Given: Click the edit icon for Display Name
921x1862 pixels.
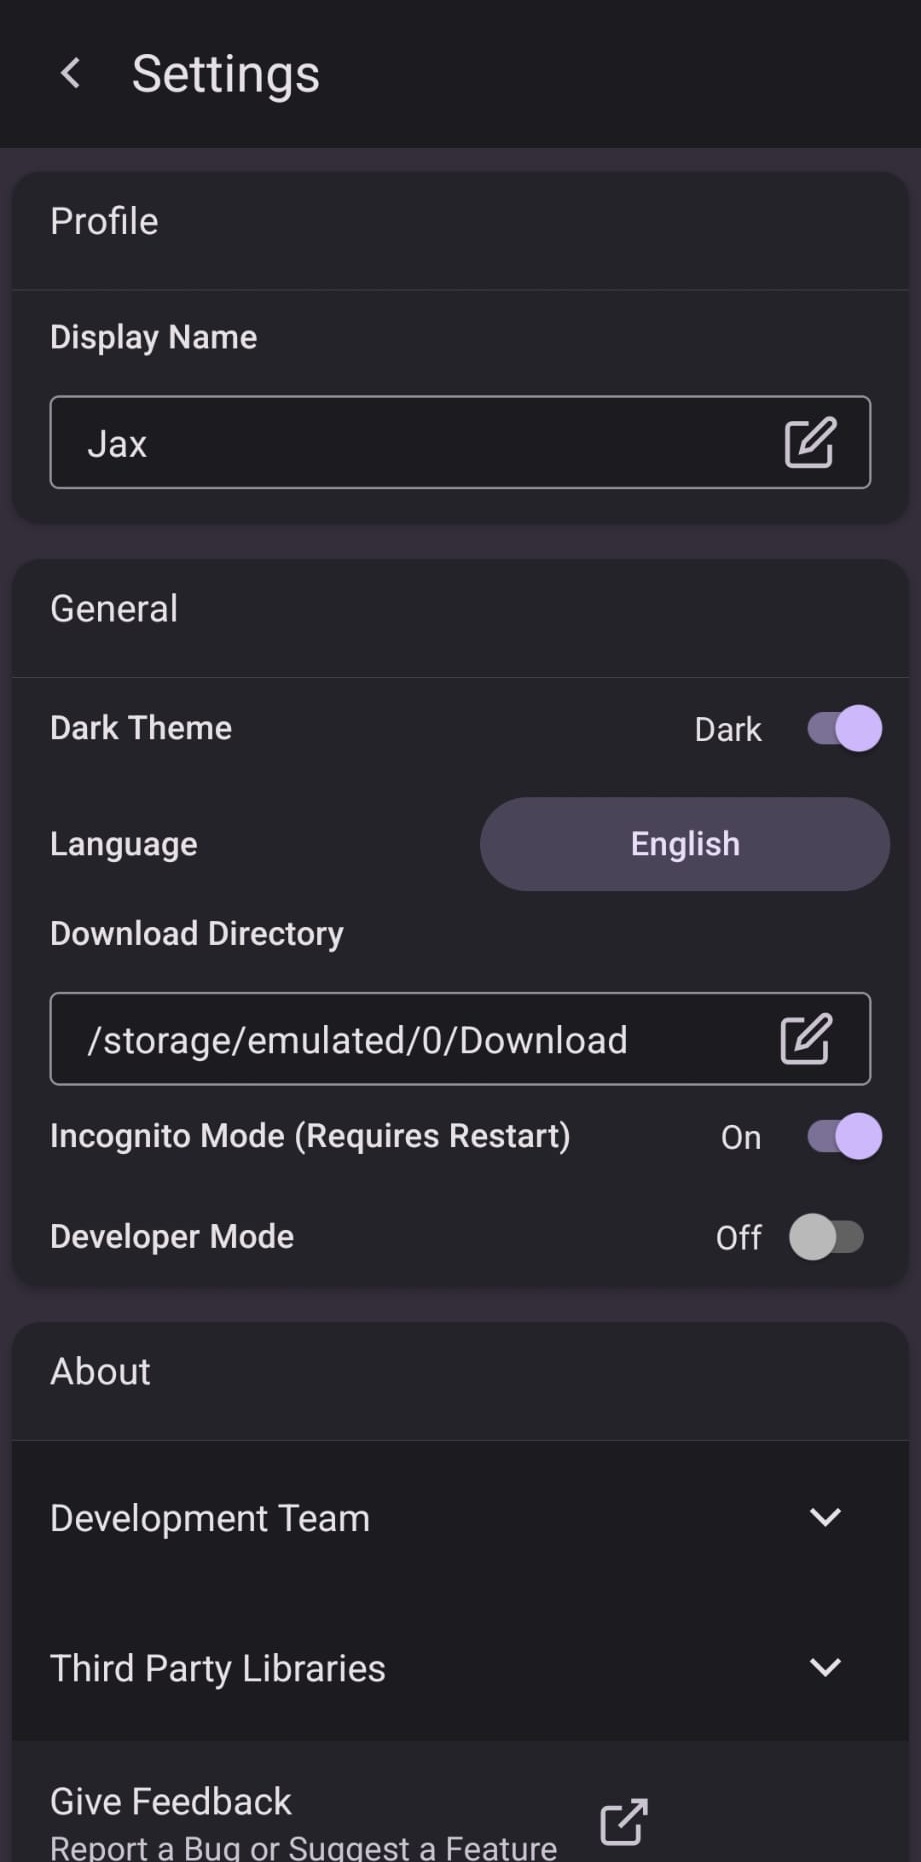Looking at the screenshot, I should 809,443.
